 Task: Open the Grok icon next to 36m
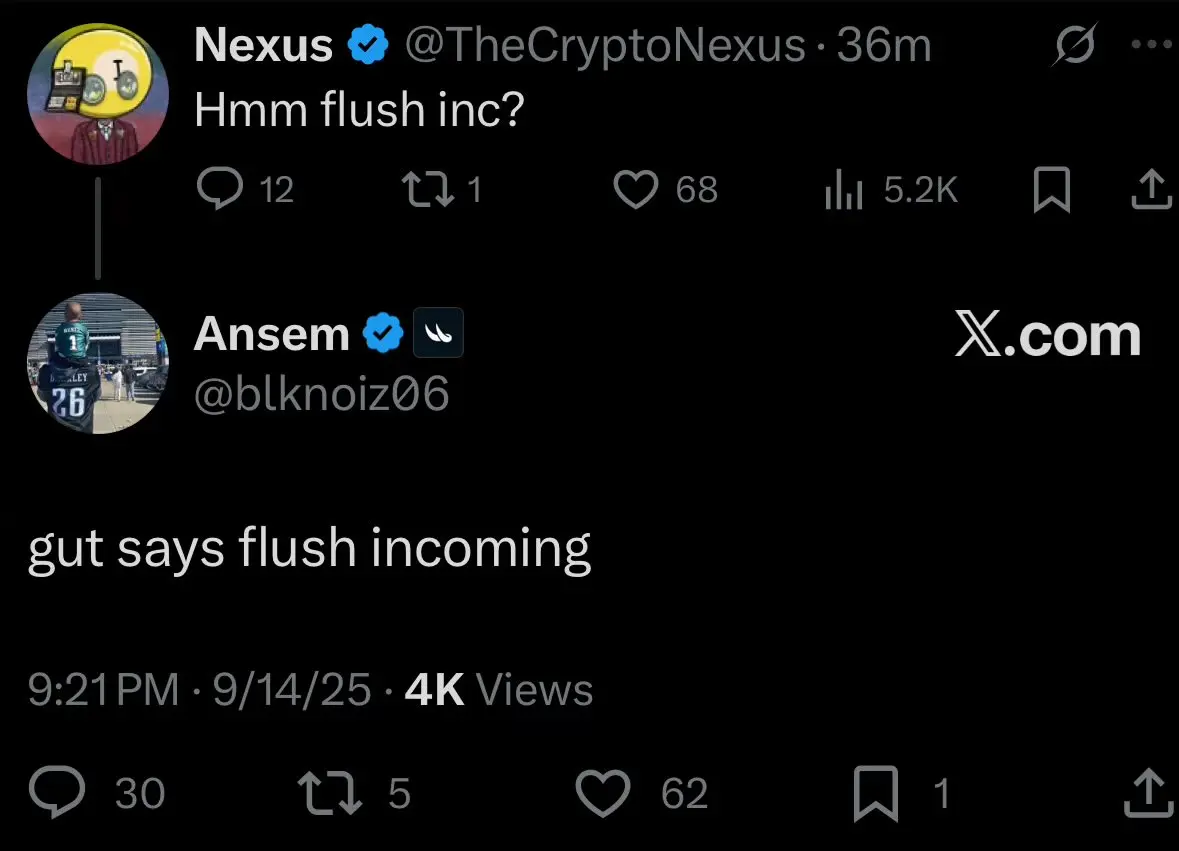[x=1075, y=45]
